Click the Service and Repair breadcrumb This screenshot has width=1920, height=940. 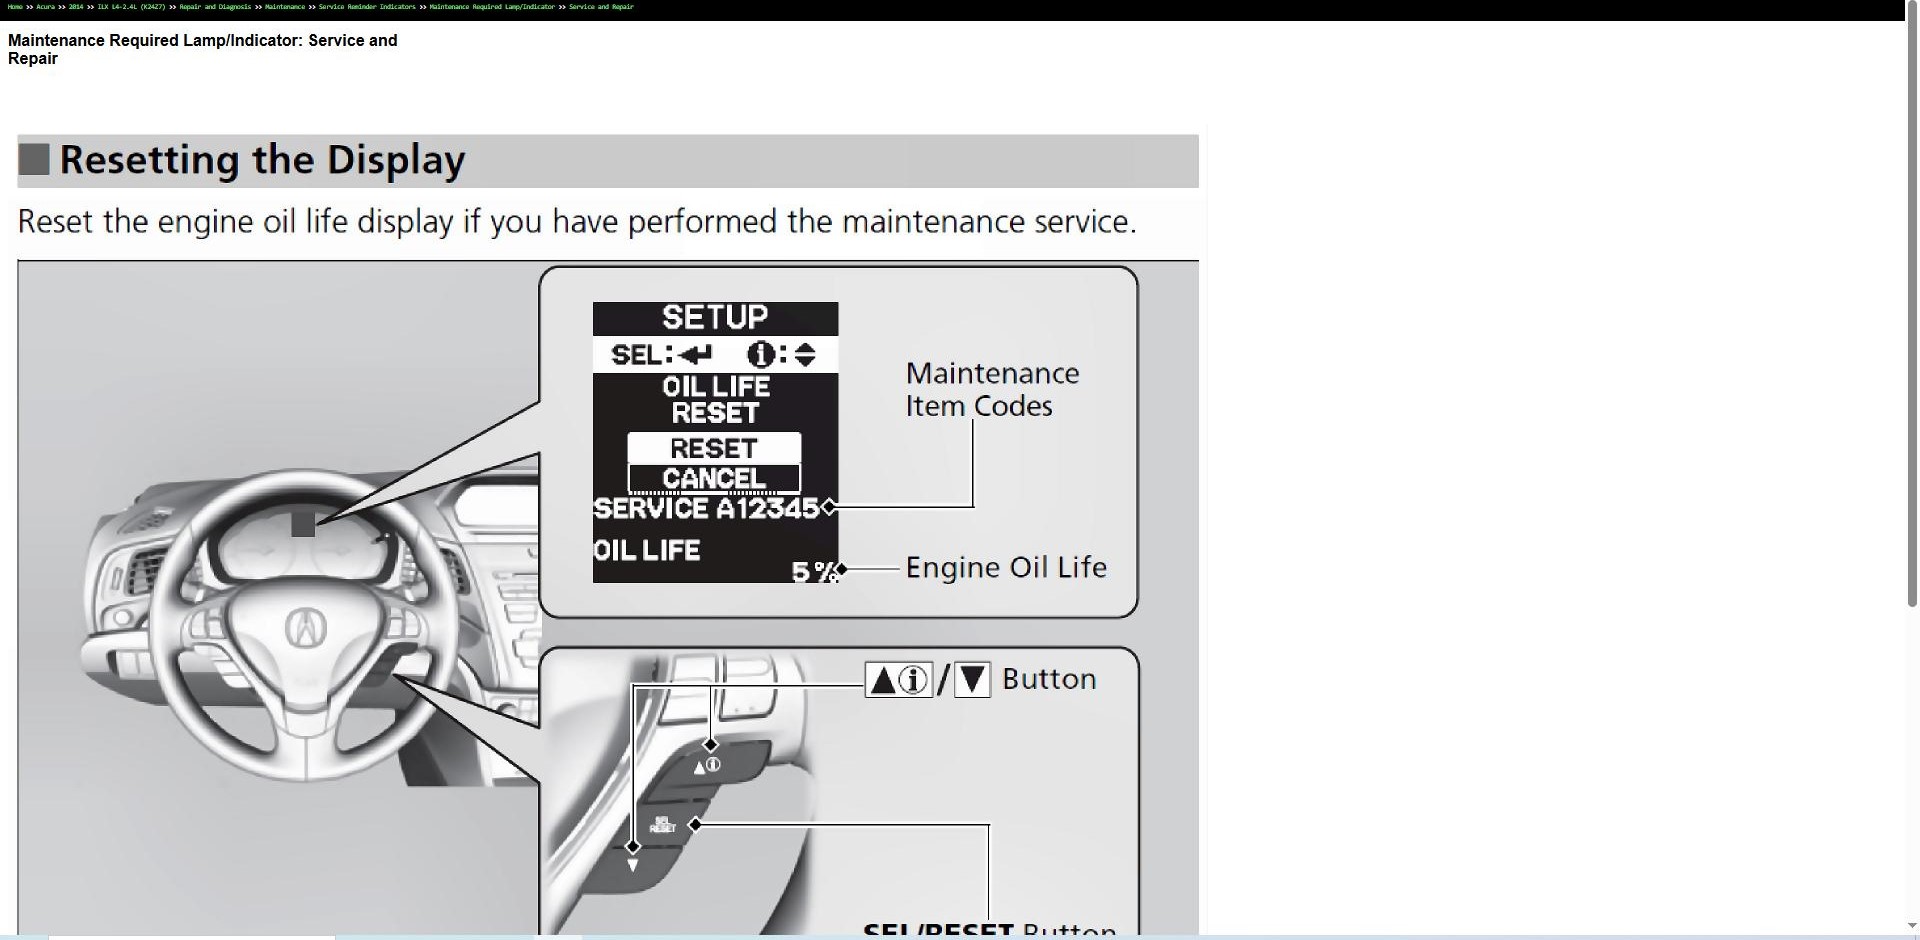601,7
